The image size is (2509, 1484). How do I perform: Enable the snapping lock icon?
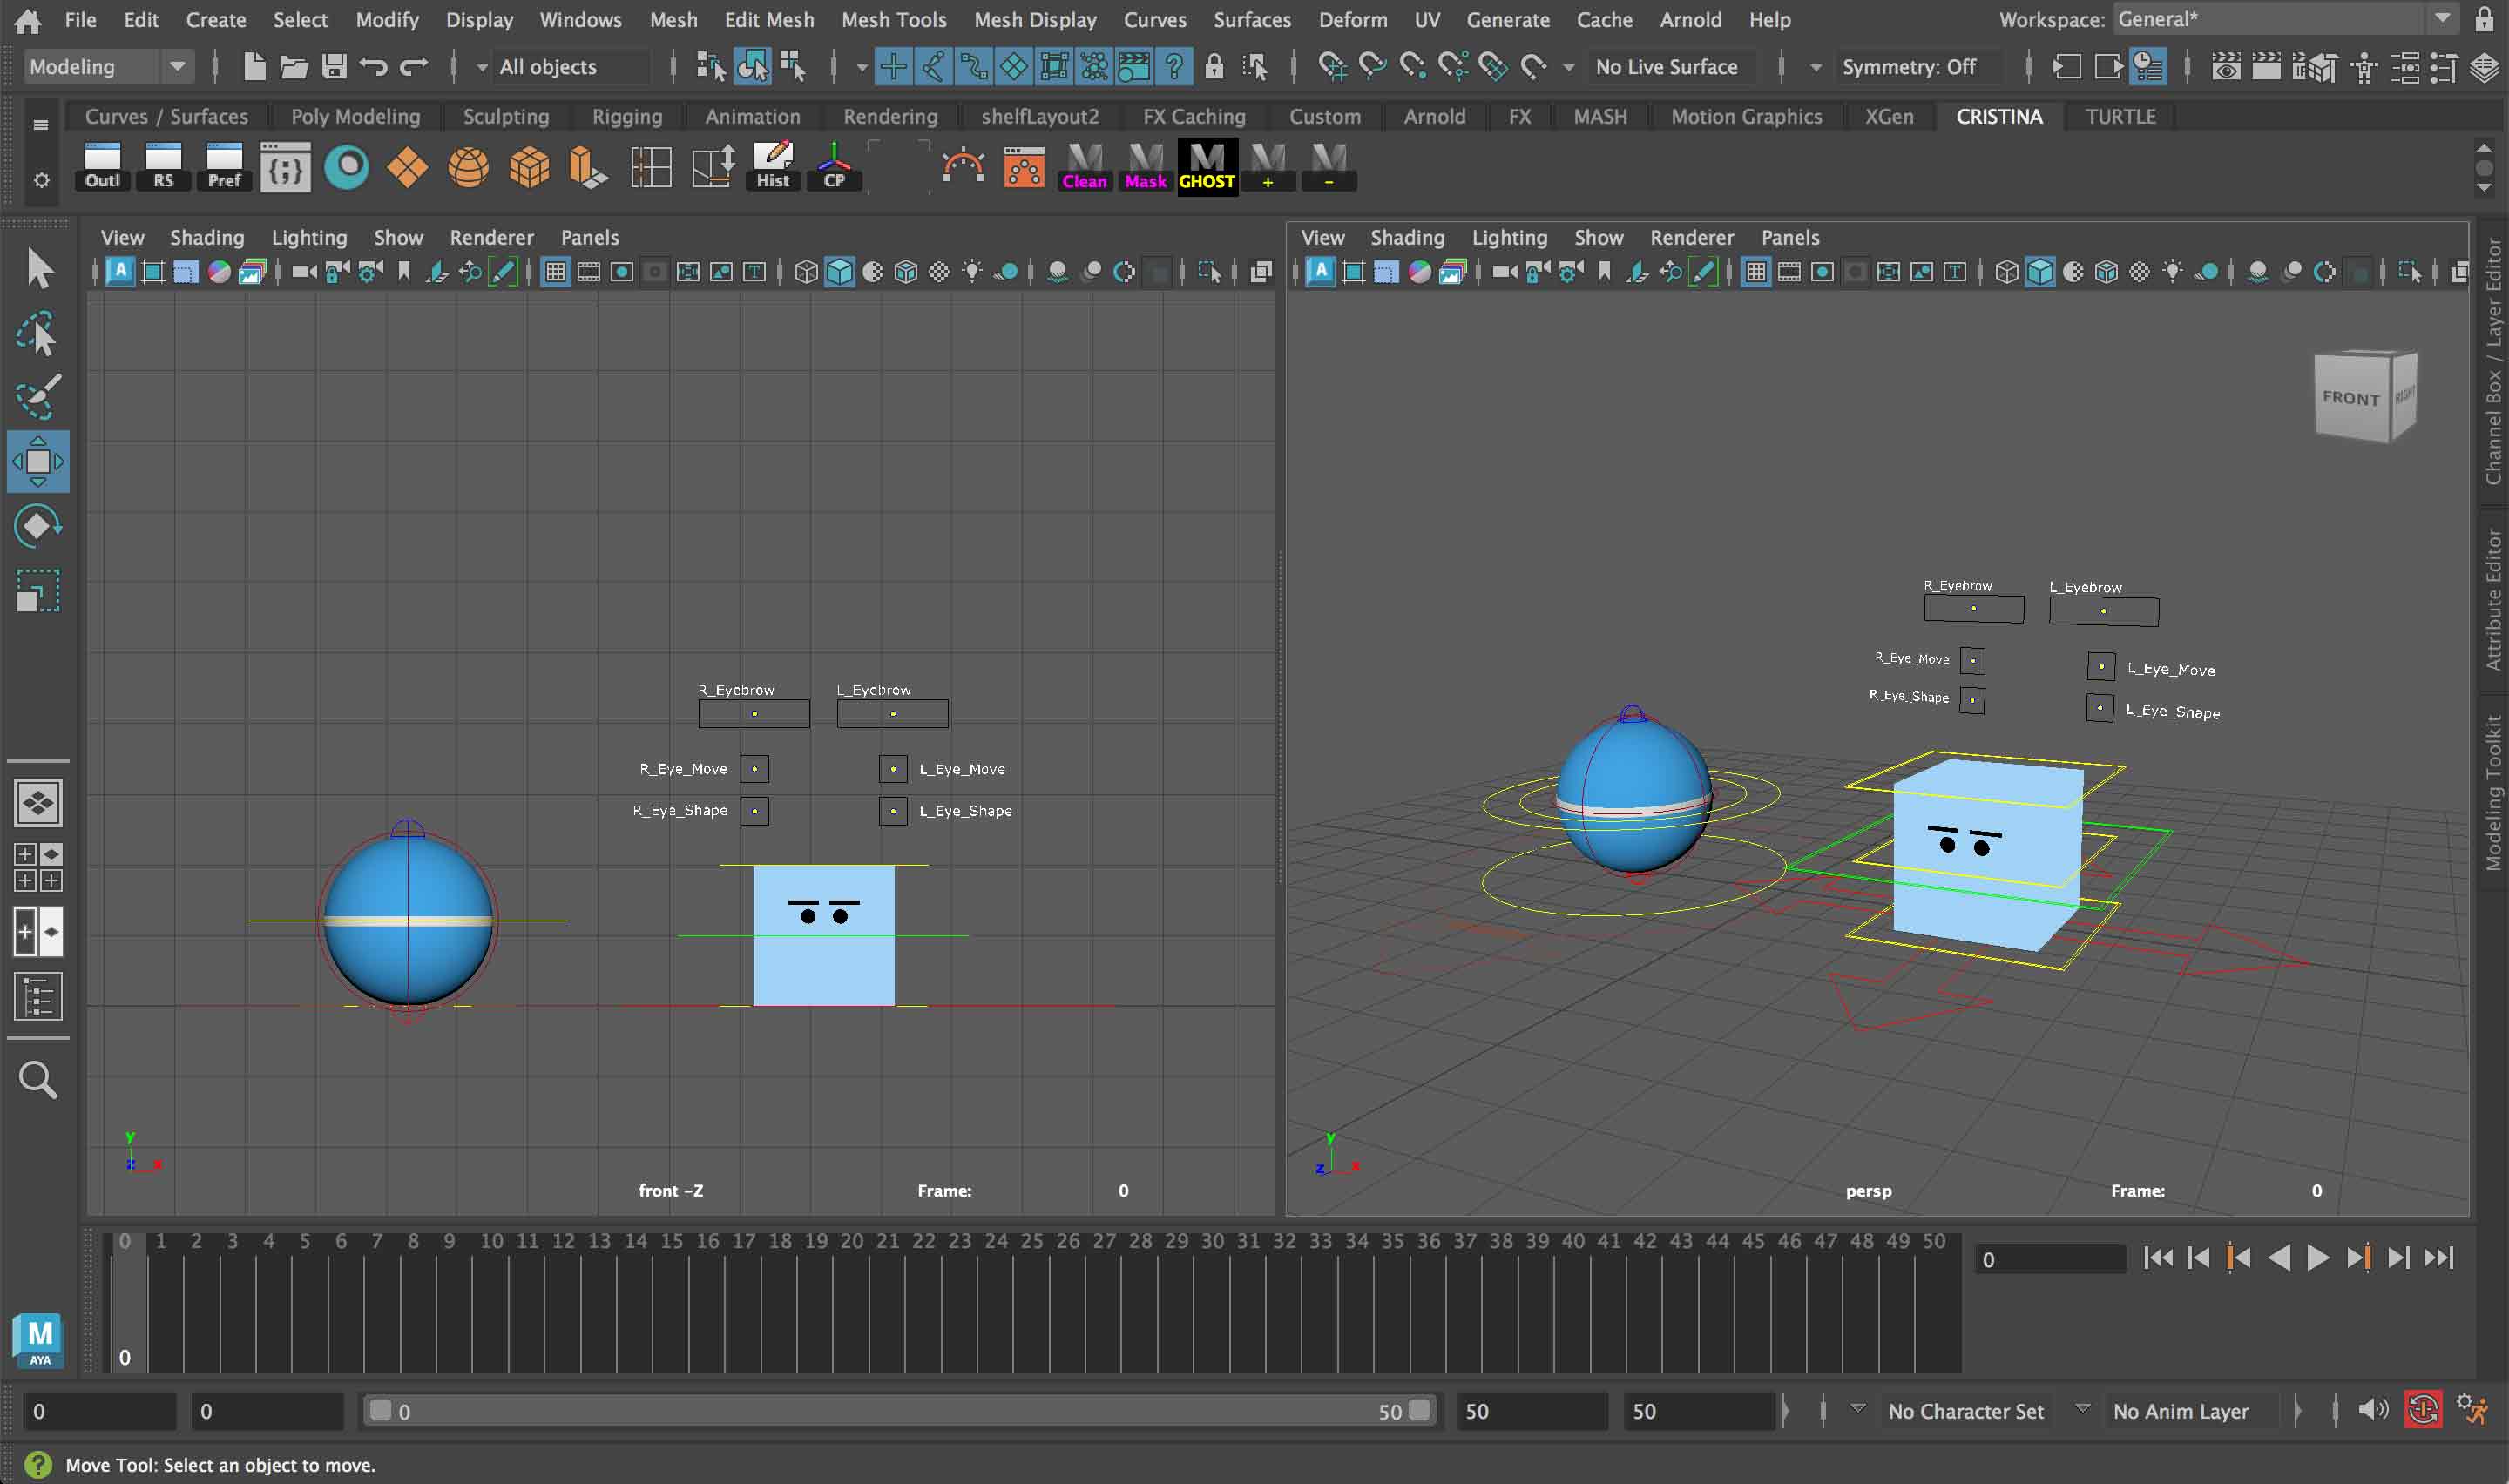click(x=1215, y=66)
